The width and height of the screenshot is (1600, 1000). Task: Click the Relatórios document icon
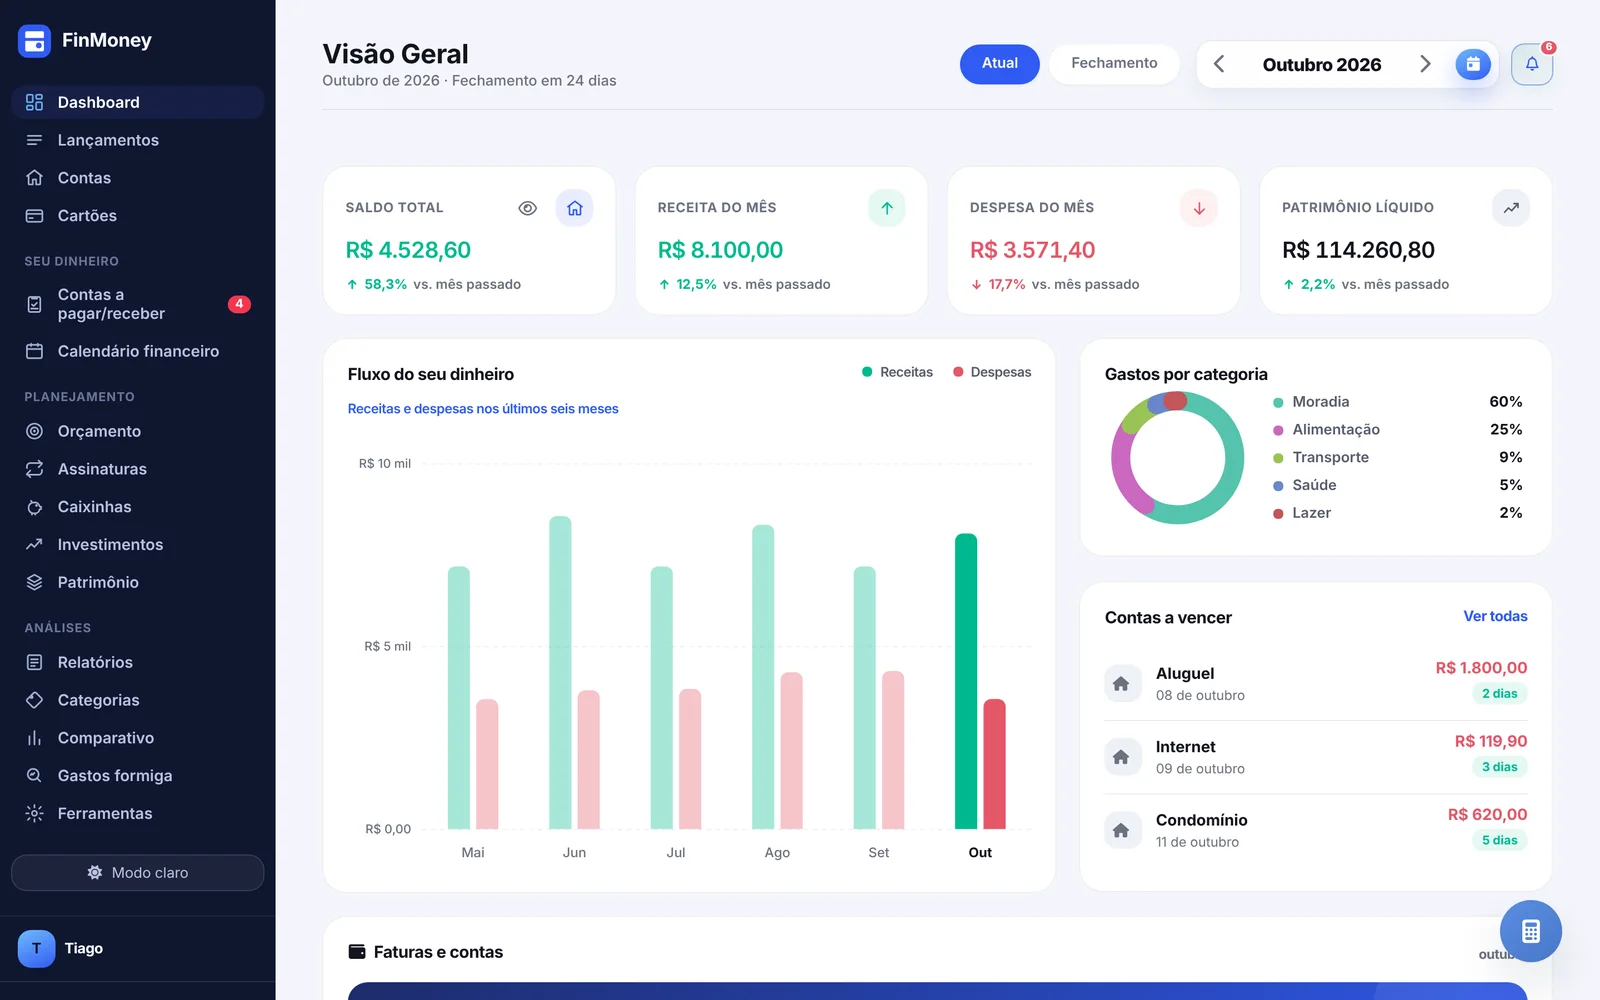pos(34,662)
